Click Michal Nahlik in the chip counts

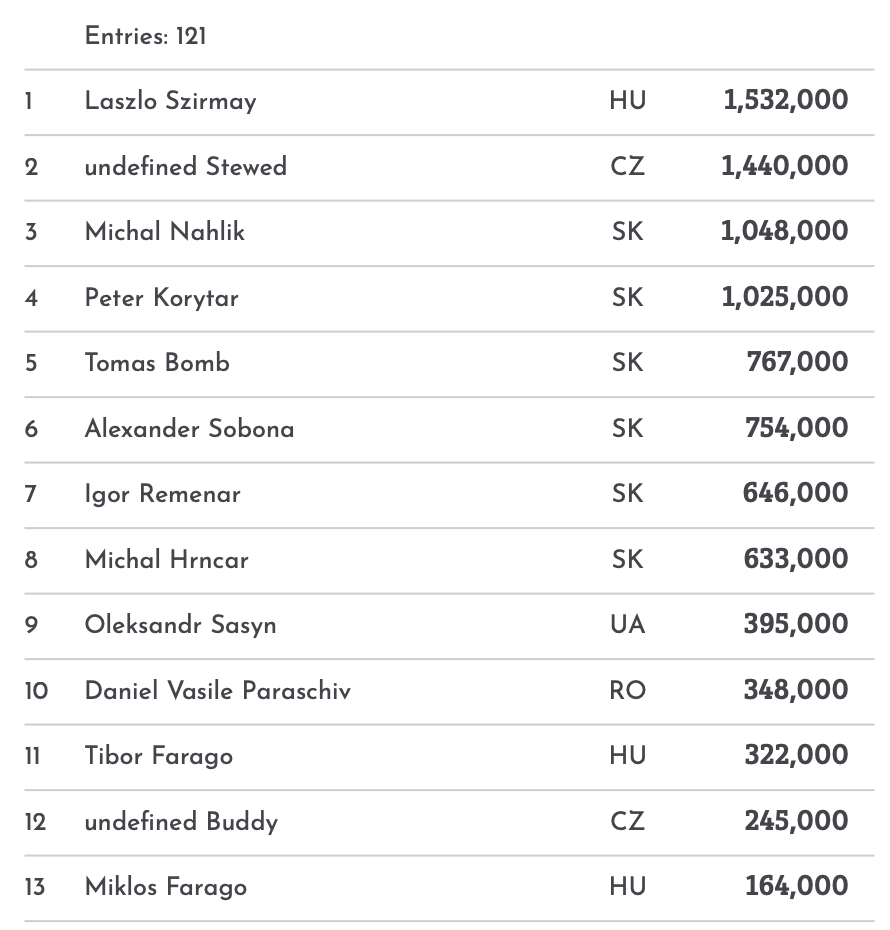[x=164, y=232]
